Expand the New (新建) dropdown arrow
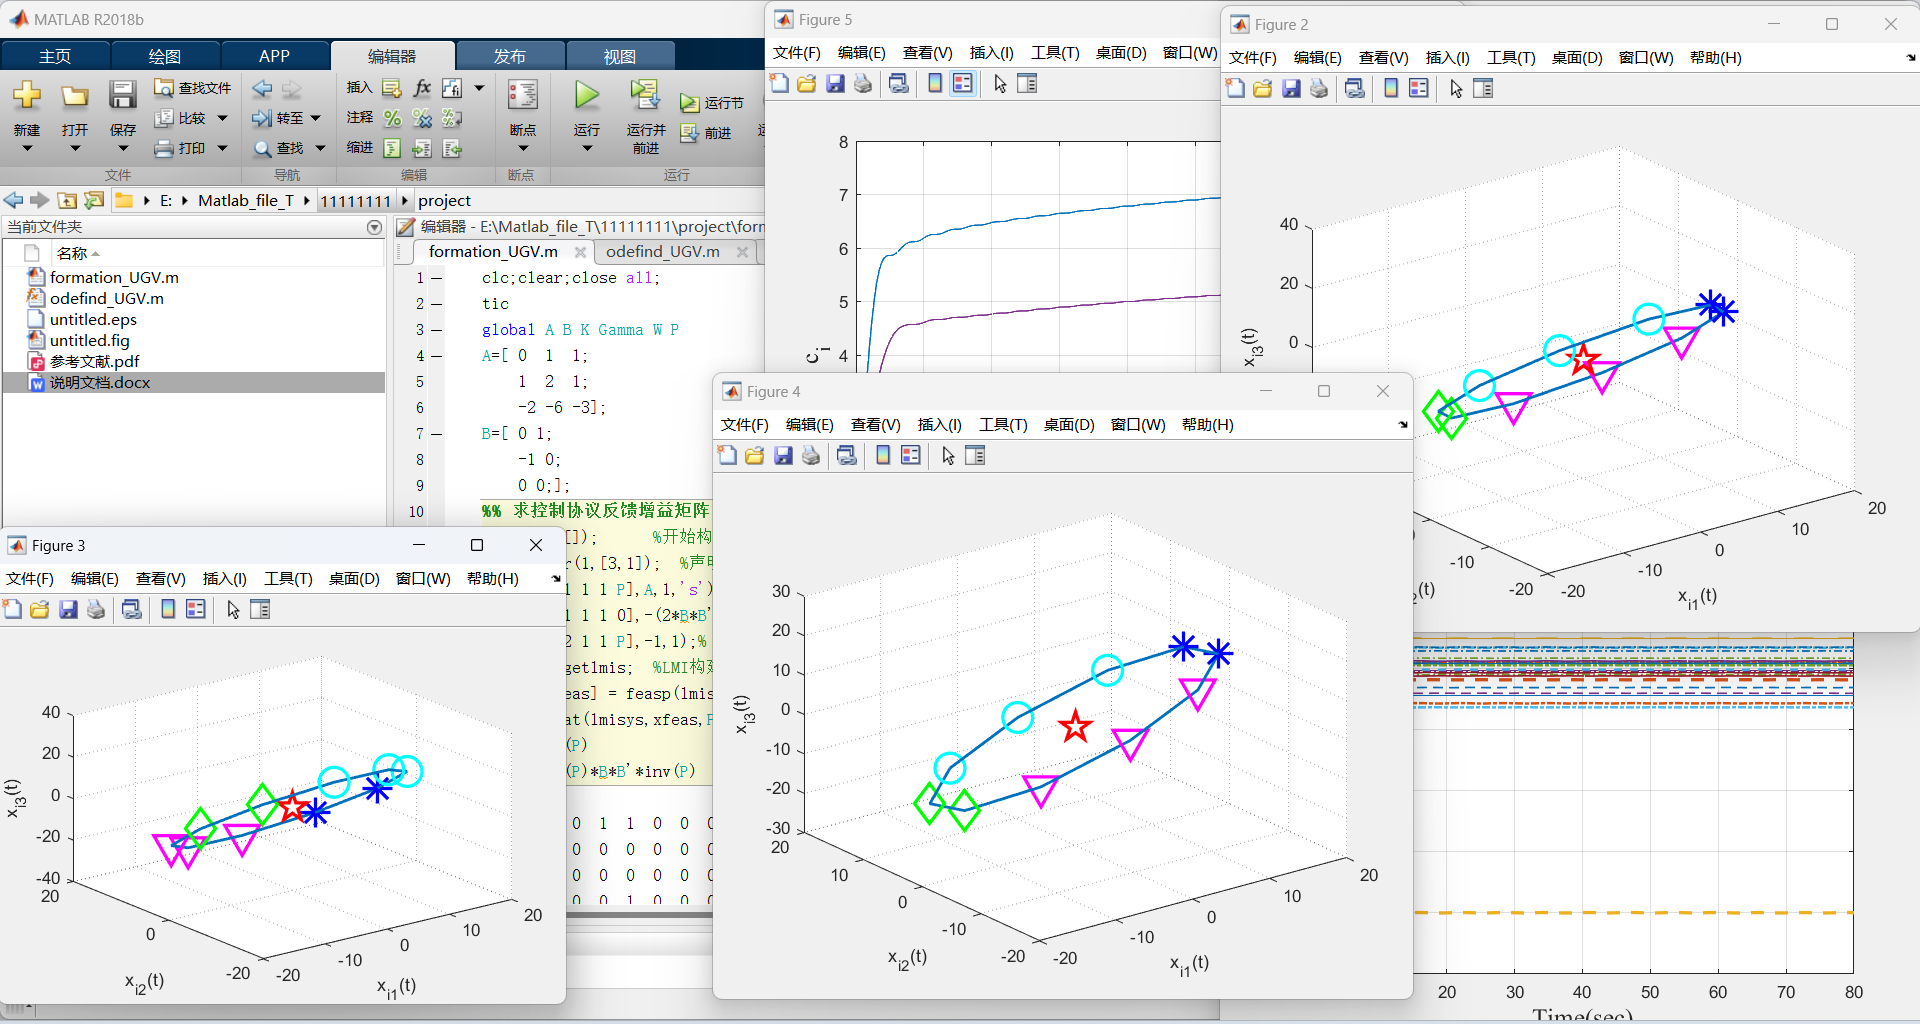Image resolution: width=1920 pixels, height=1024 pixels. 27,149
